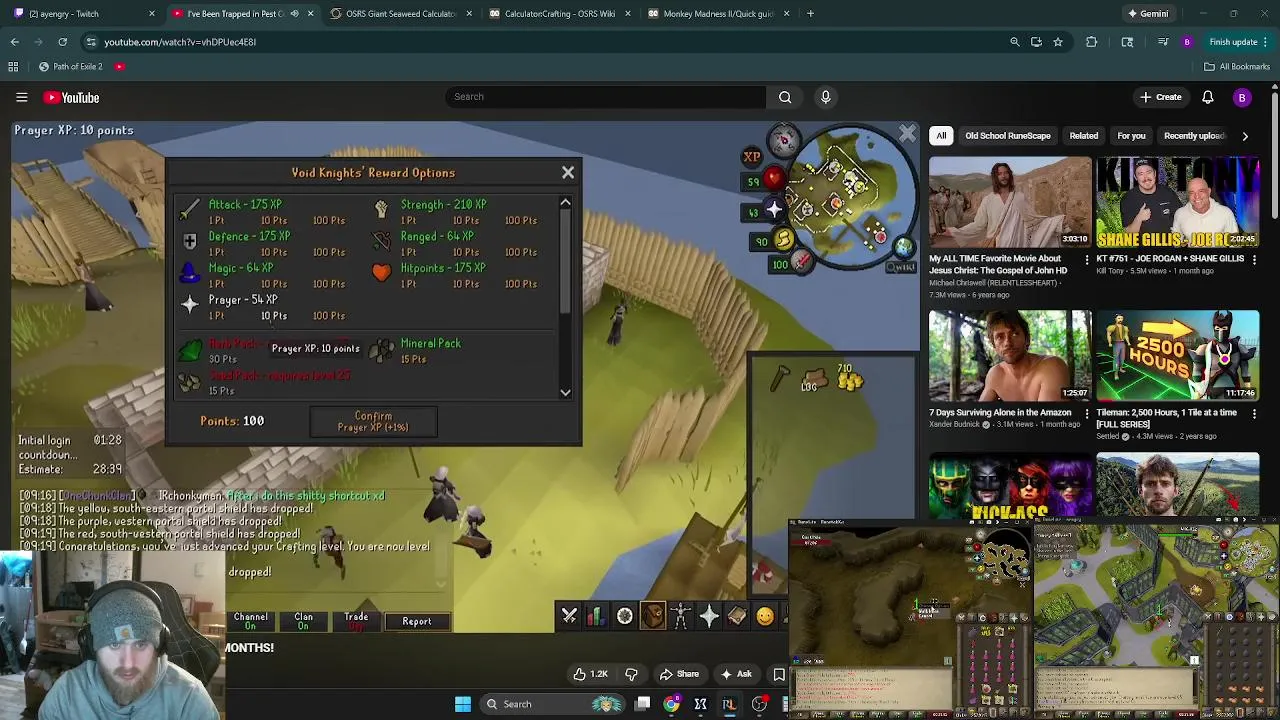Click the world map globe icon by minimap
The height and width of the screenshot is (720, 1280).
click(903, 246)
